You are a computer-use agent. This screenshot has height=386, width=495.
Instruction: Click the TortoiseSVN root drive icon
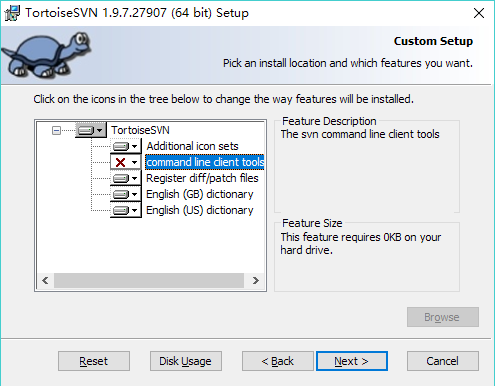tap(86, 130)
